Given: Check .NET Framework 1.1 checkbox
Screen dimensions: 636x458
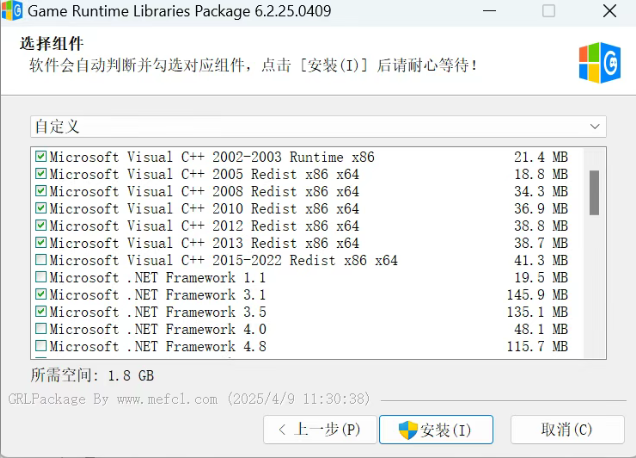Looking at the screenshot, I should [x=41, y=277].
